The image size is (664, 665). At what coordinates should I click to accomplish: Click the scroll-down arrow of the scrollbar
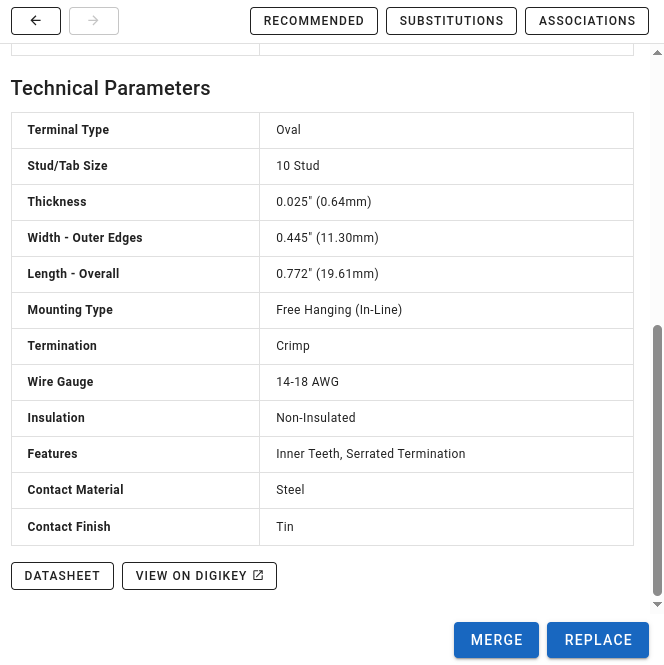[657, 605]
